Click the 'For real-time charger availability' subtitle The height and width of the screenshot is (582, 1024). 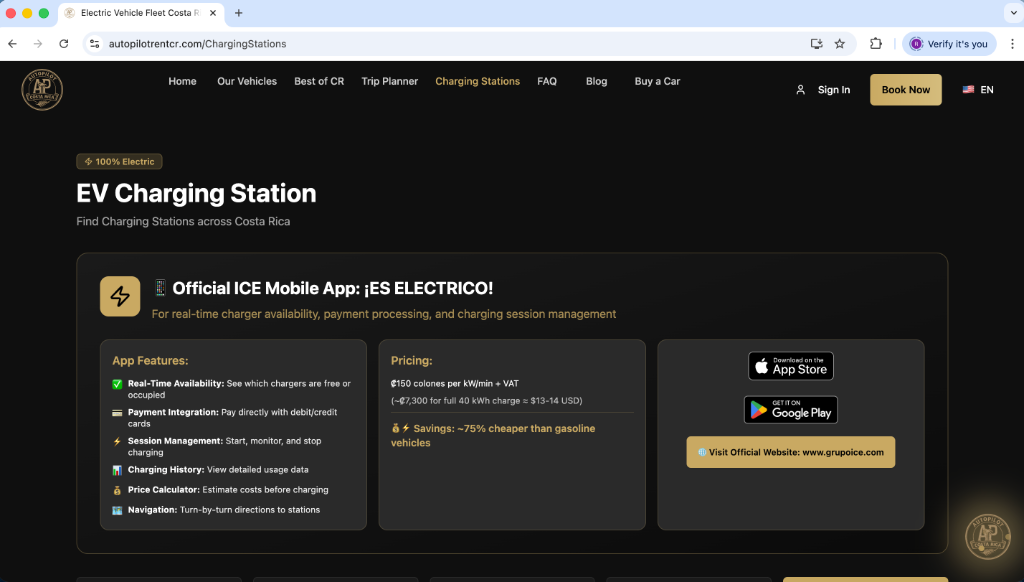pos(384,314)
